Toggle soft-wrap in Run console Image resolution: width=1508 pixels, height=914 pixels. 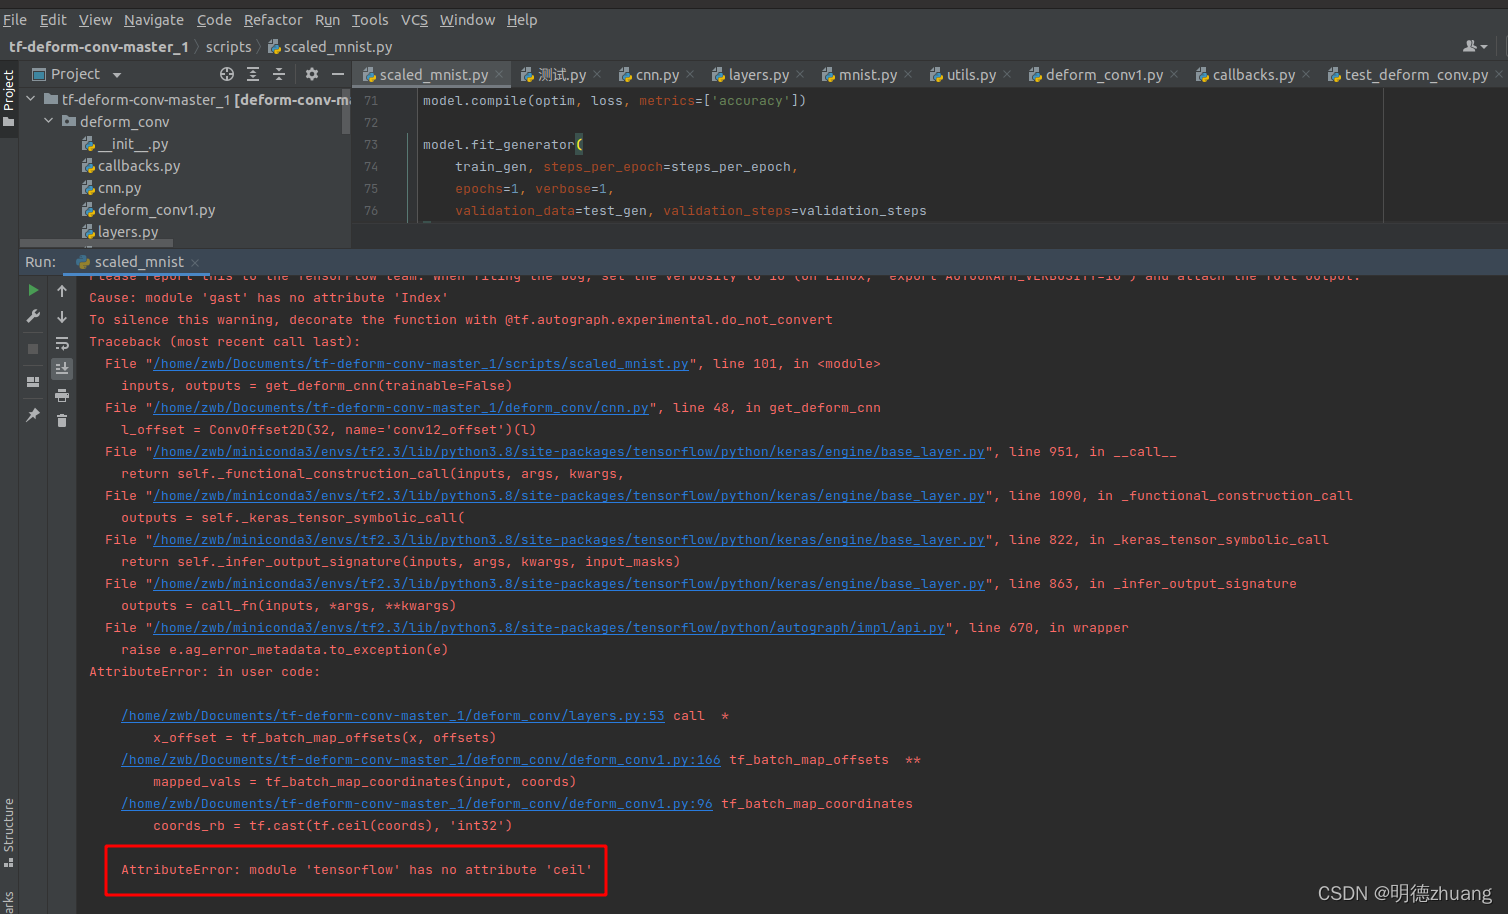[62, 343]
